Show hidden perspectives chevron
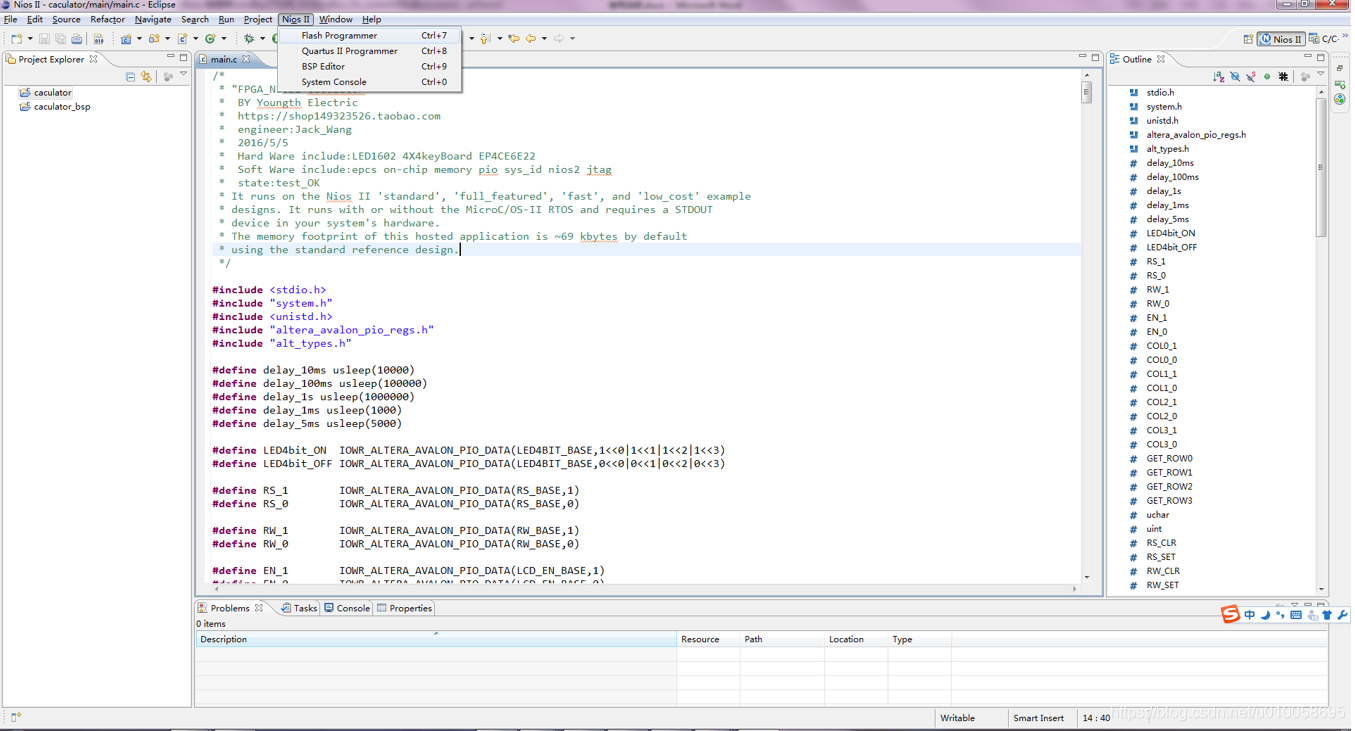The height and width of the screenshot is (731, 1355). [x=1346, y=37]
